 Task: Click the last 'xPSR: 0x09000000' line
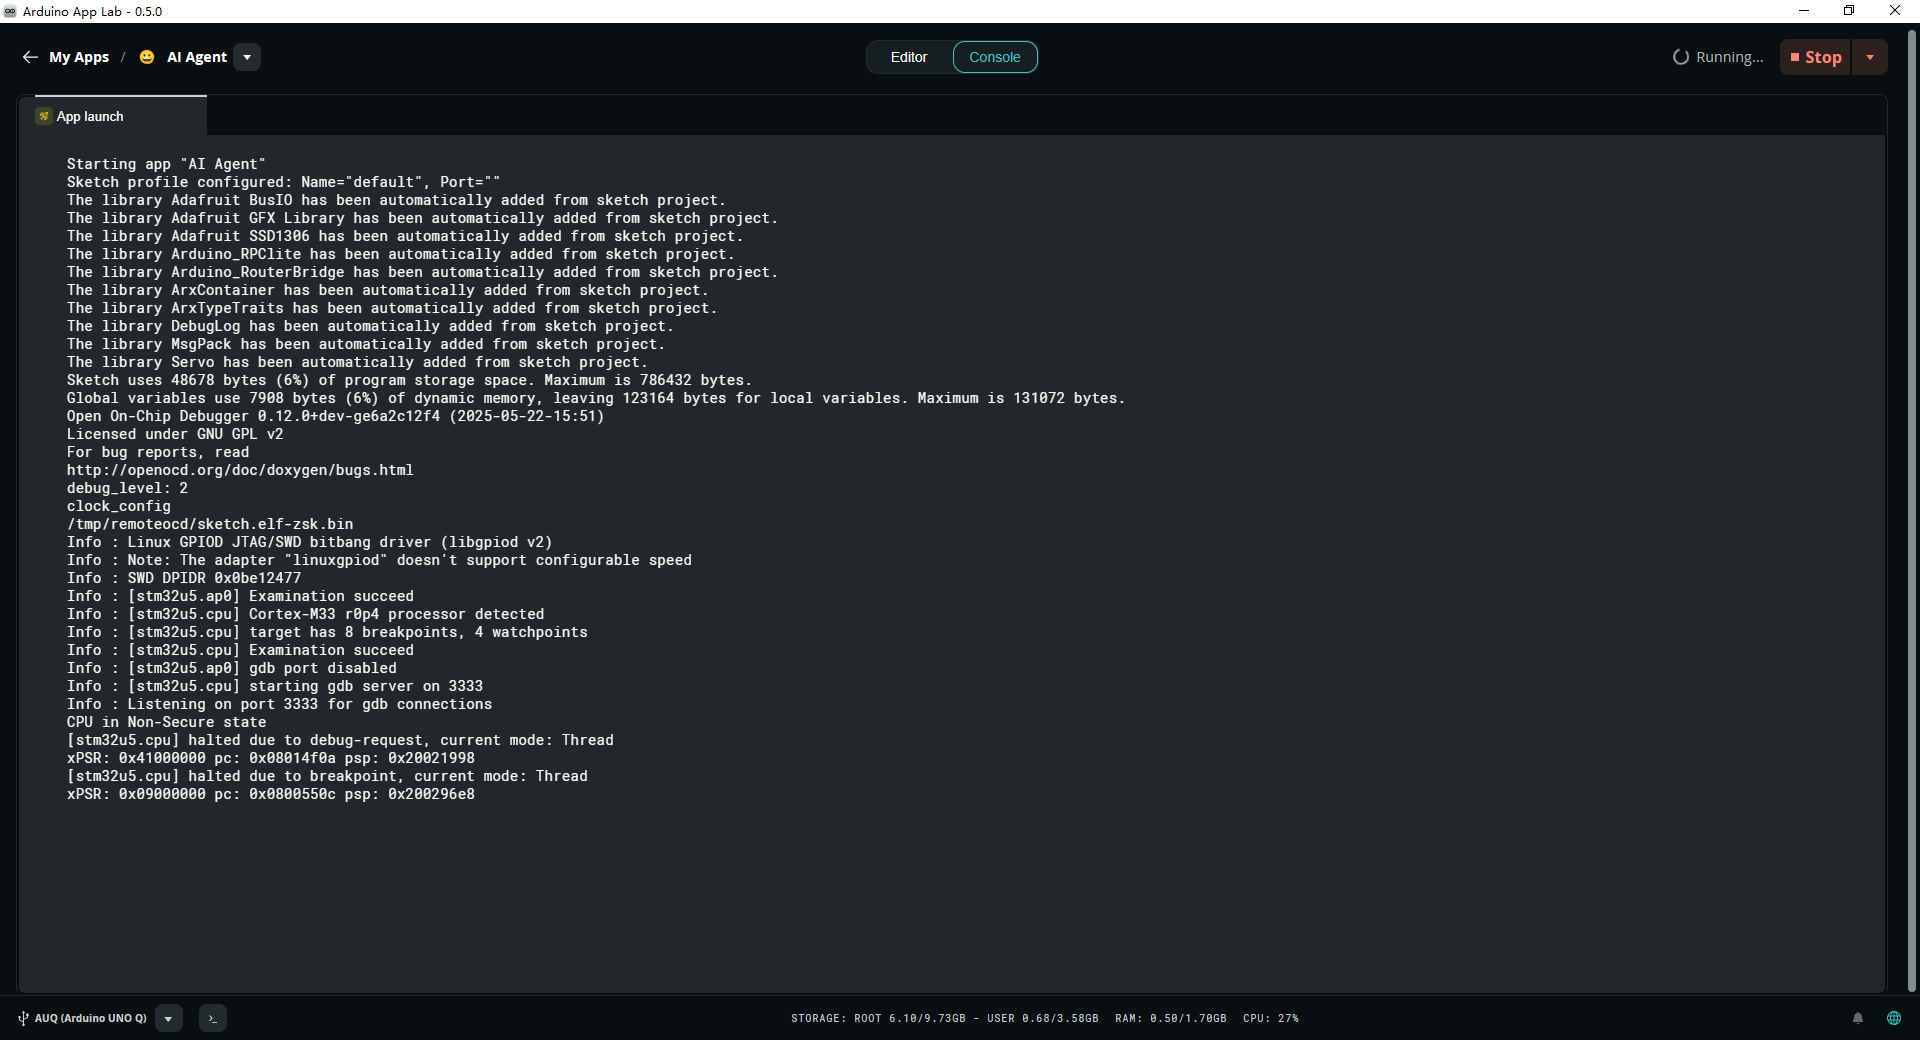(271, 794)
